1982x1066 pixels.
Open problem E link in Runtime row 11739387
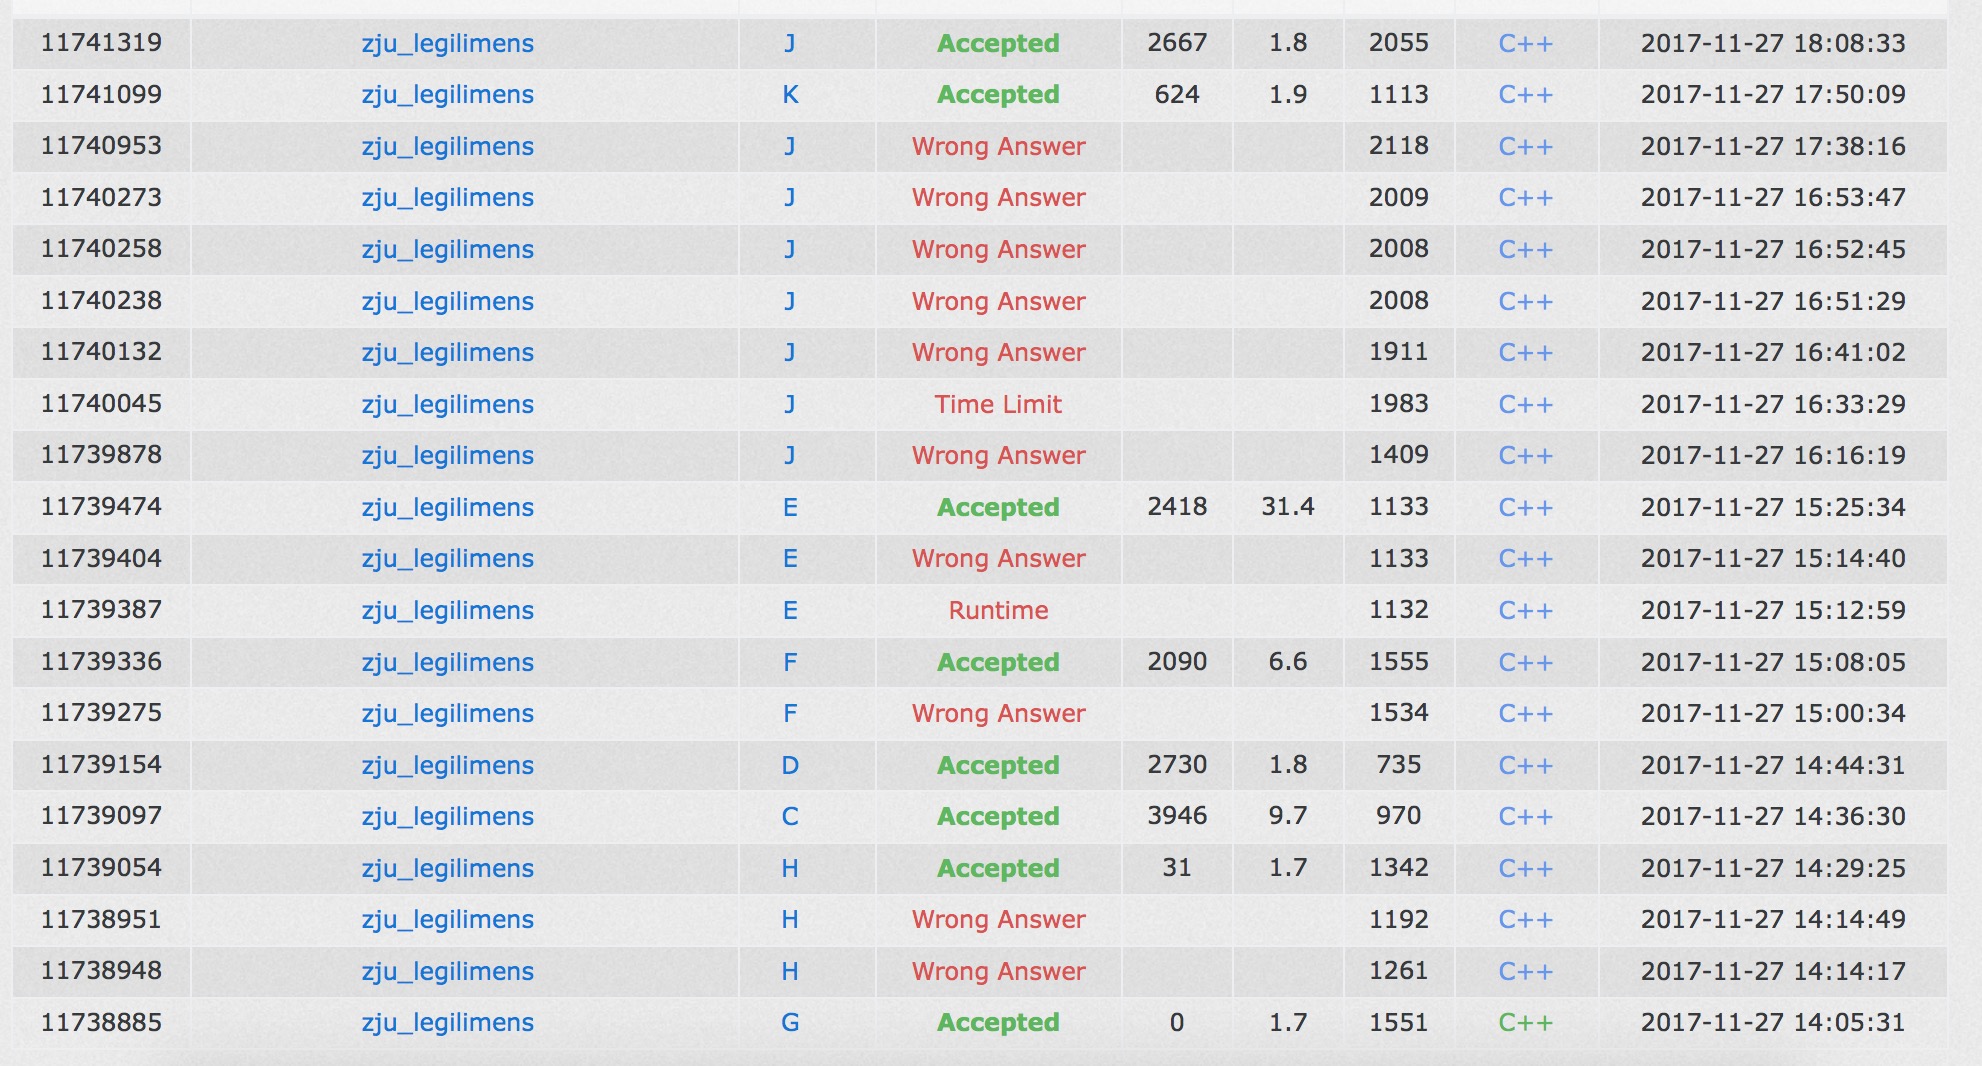click(x=789, y=611)
